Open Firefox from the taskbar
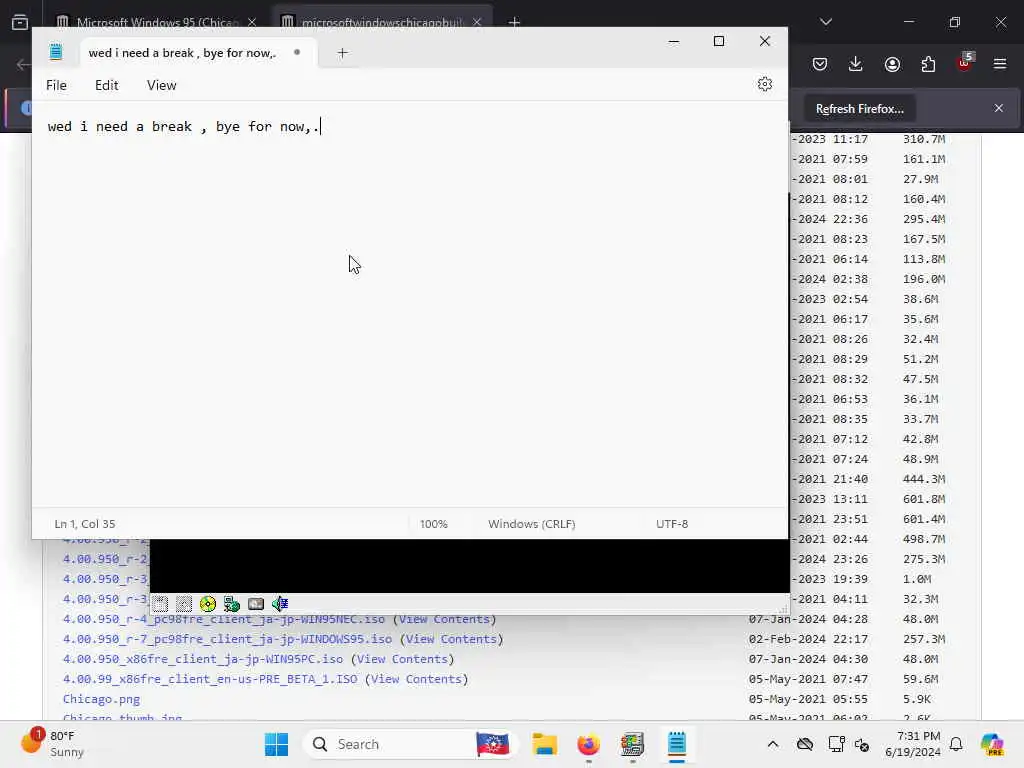Image resolution: width=1024 pixels, height=768 pixels. pyautogui.click(x=588, y=744)
